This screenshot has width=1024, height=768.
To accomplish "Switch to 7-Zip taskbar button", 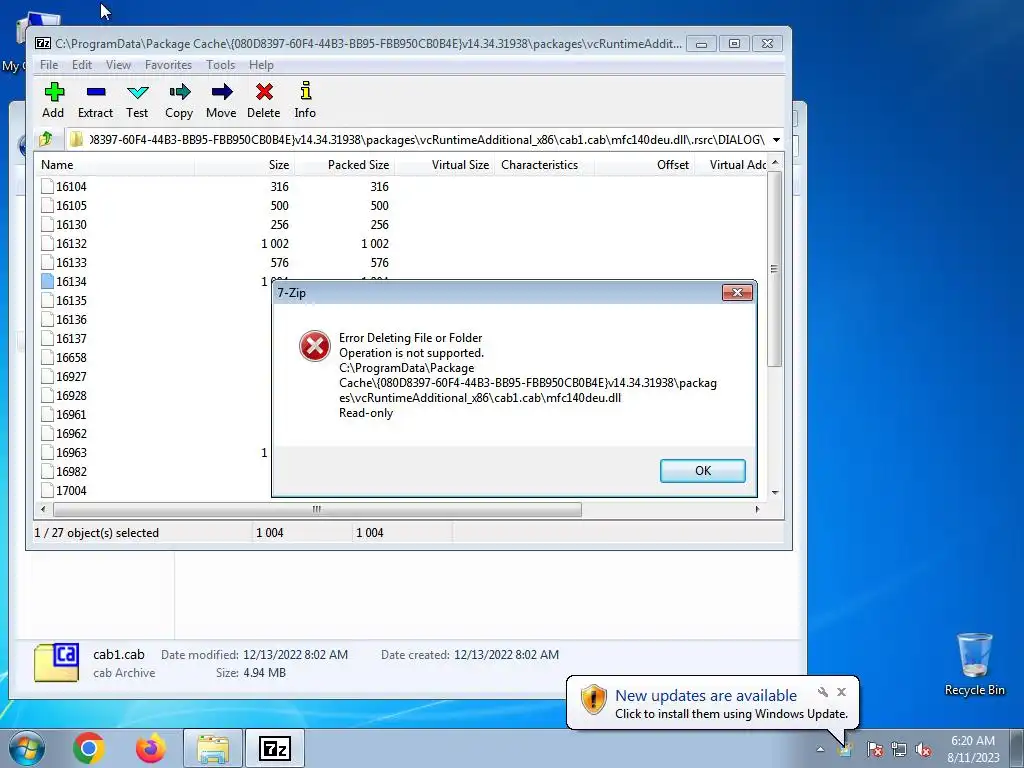I will click(x=275, y=748).
